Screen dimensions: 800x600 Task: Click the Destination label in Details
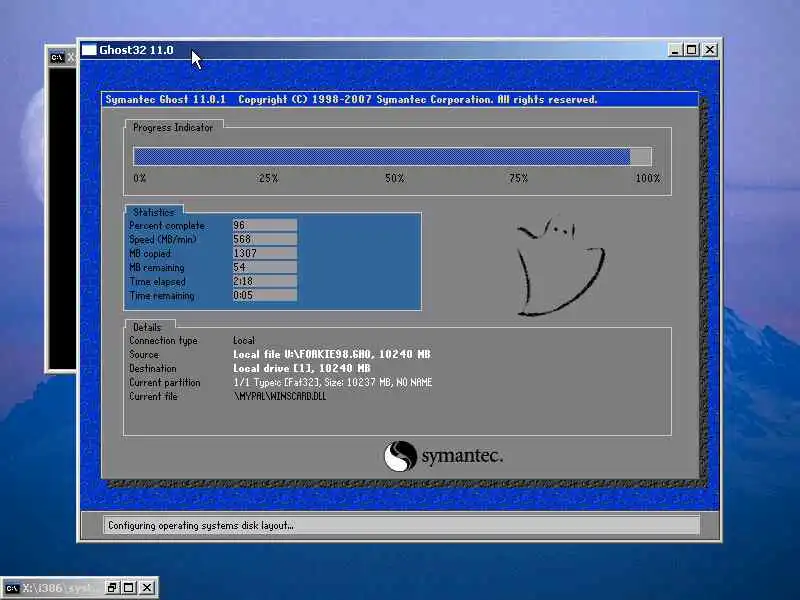click(153, 368)
